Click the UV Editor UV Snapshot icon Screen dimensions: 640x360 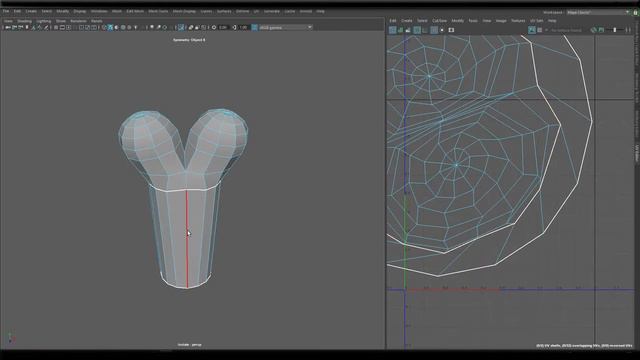(451, 30)
